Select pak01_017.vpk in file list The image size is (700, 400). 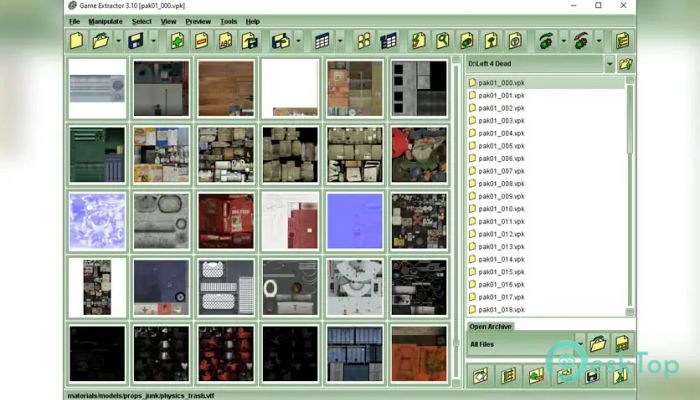coord(546,297)
